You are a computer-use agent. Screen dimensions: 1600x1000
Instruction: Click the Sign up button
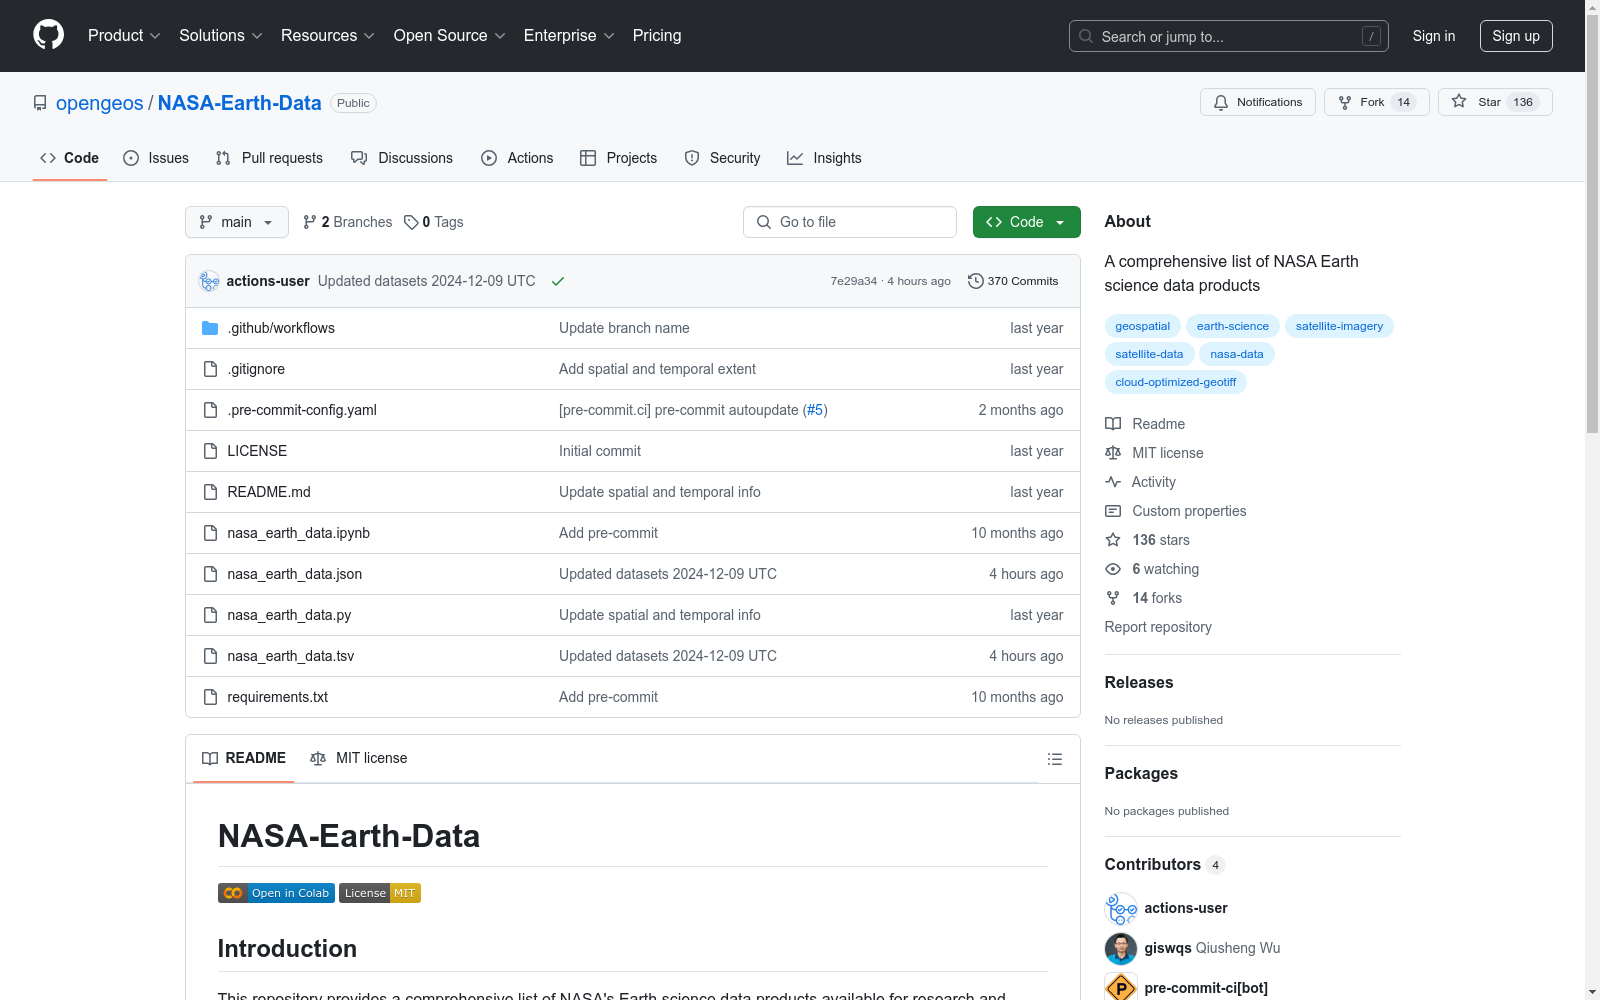(x=1516, y=36)
